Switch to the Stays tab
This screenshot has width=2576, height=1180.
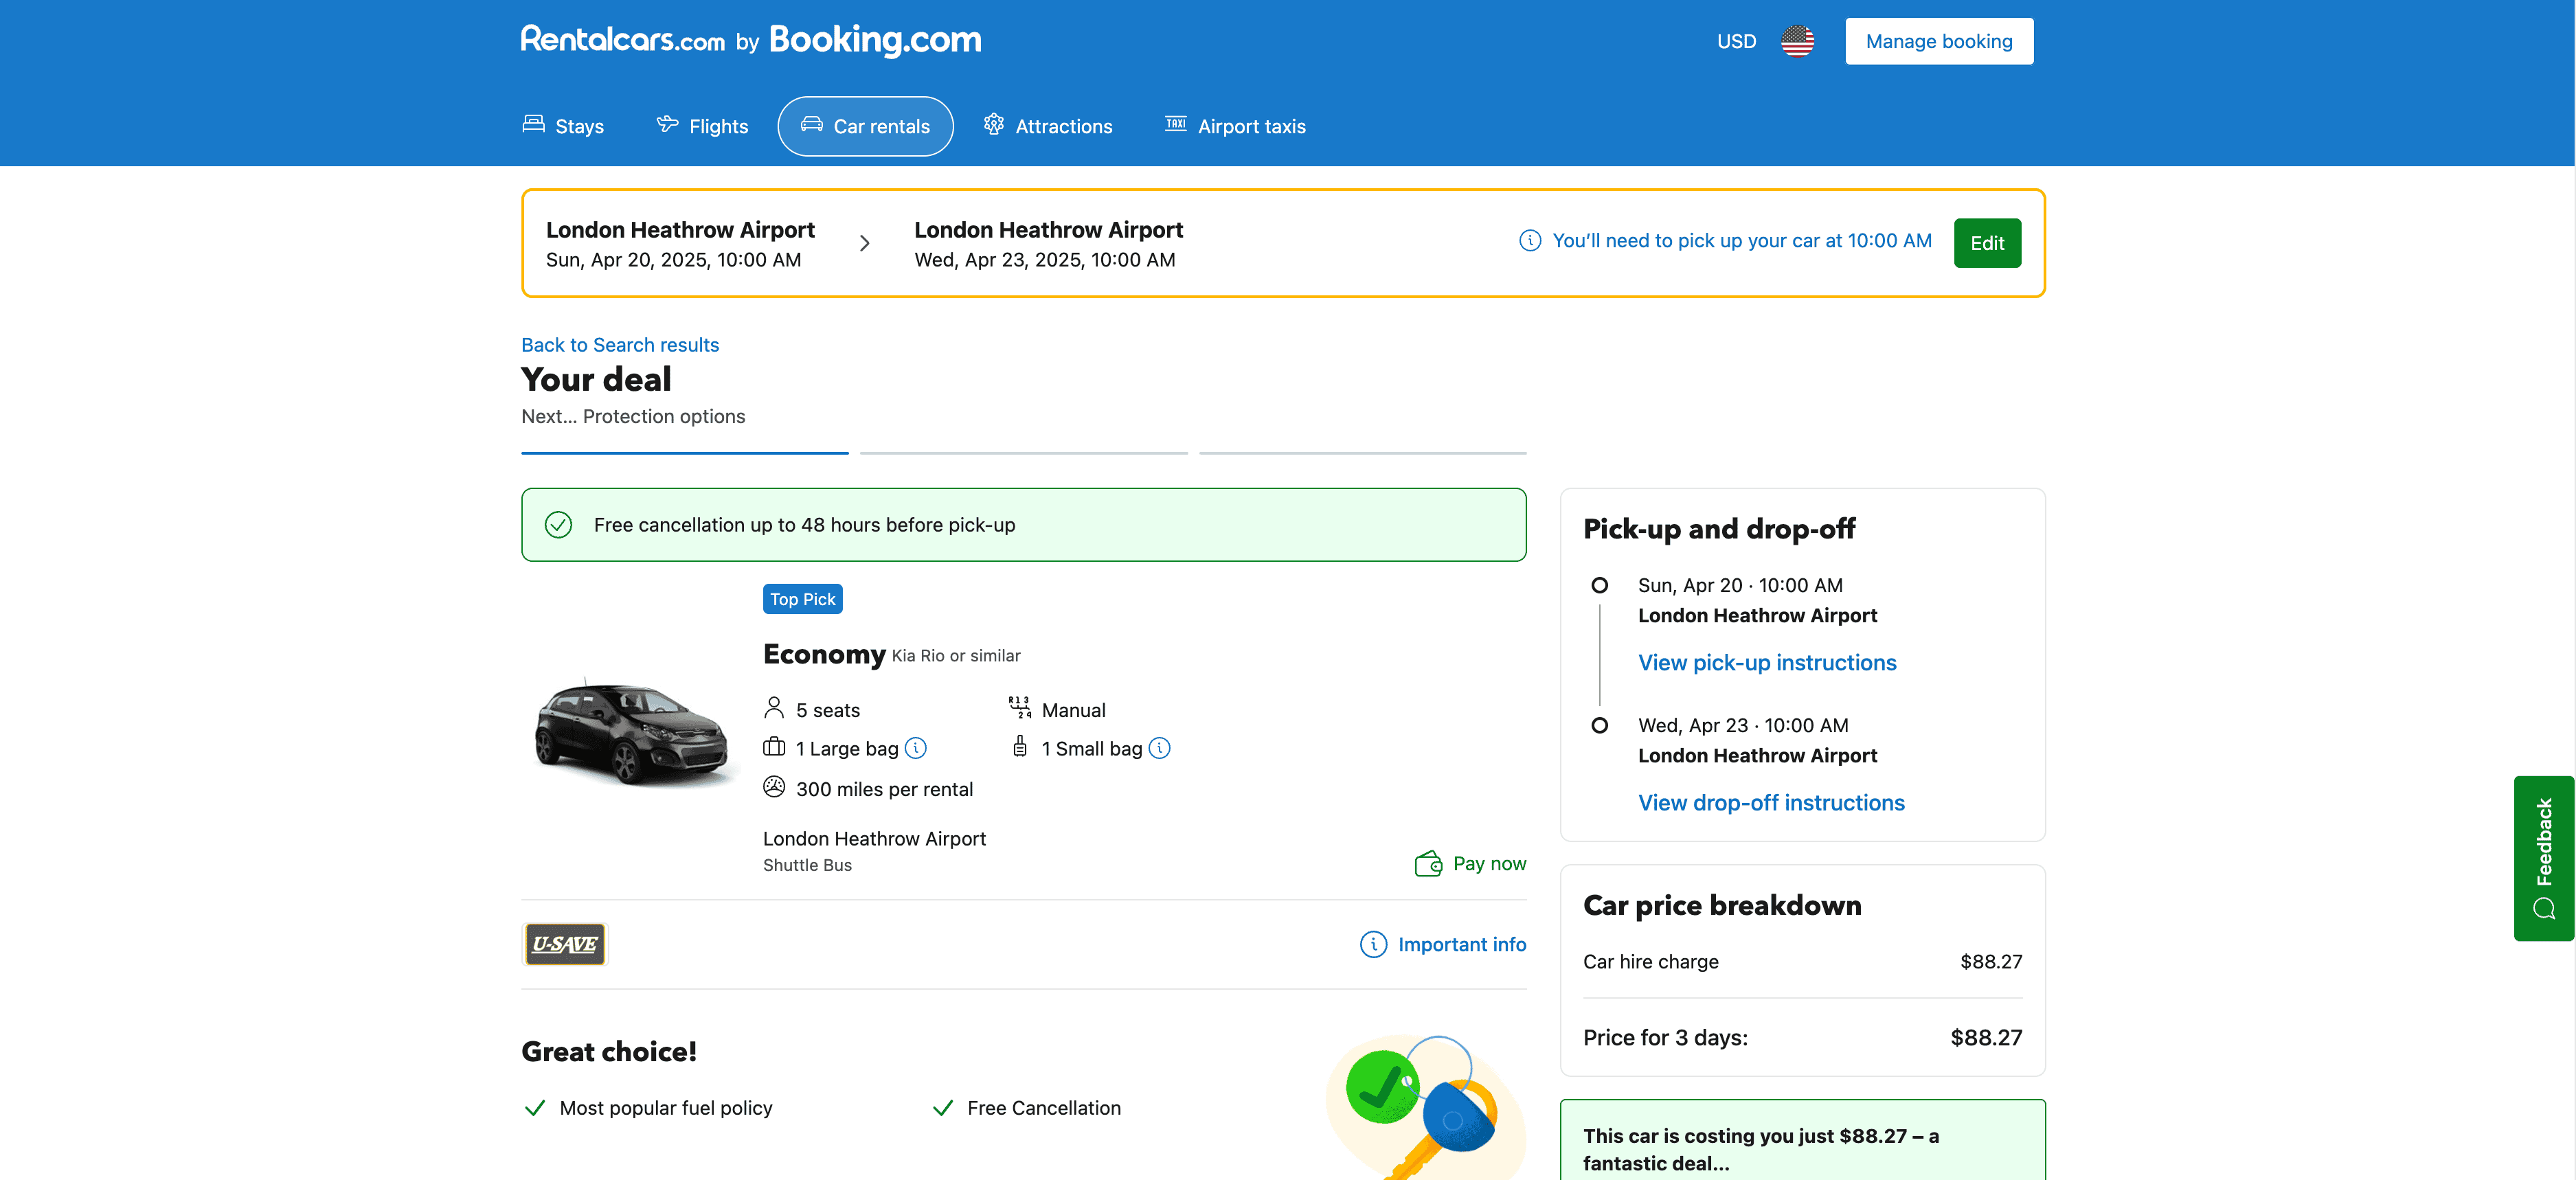click(563, 126)
